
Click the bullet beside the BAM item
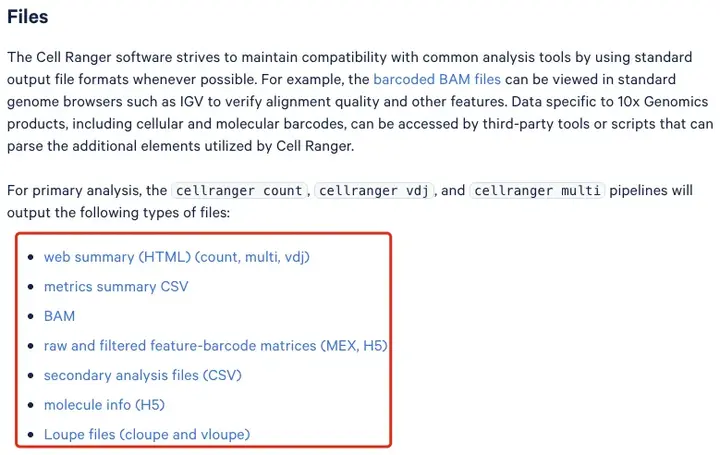(29, 317)
